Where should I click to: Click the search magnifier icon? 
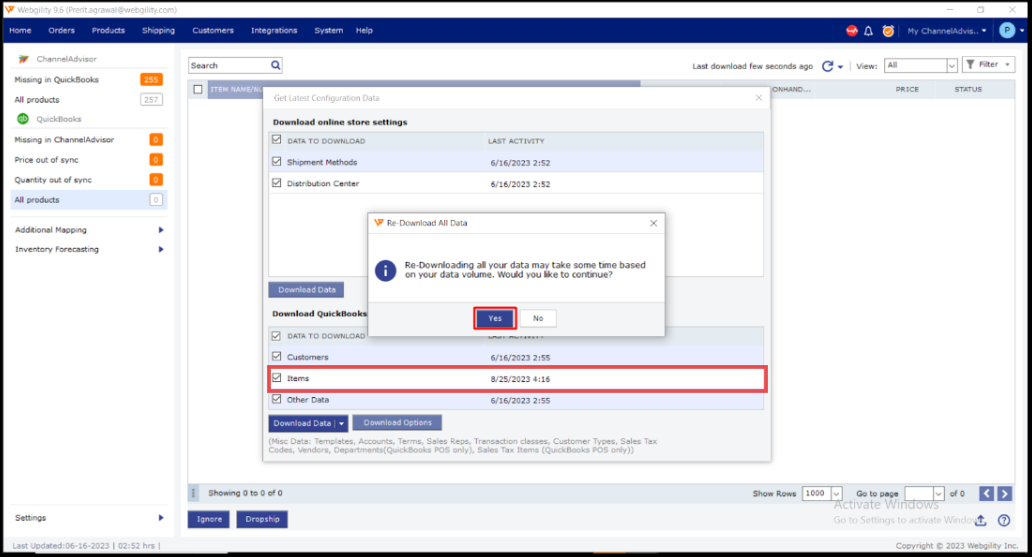click(x=276, y=65)
